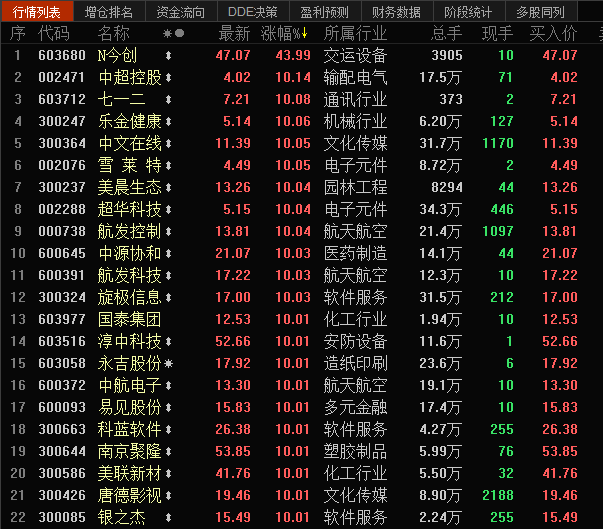Click the marker icon next to 唐德影视
Screen dimensions: 603x529
coord(169,495)
